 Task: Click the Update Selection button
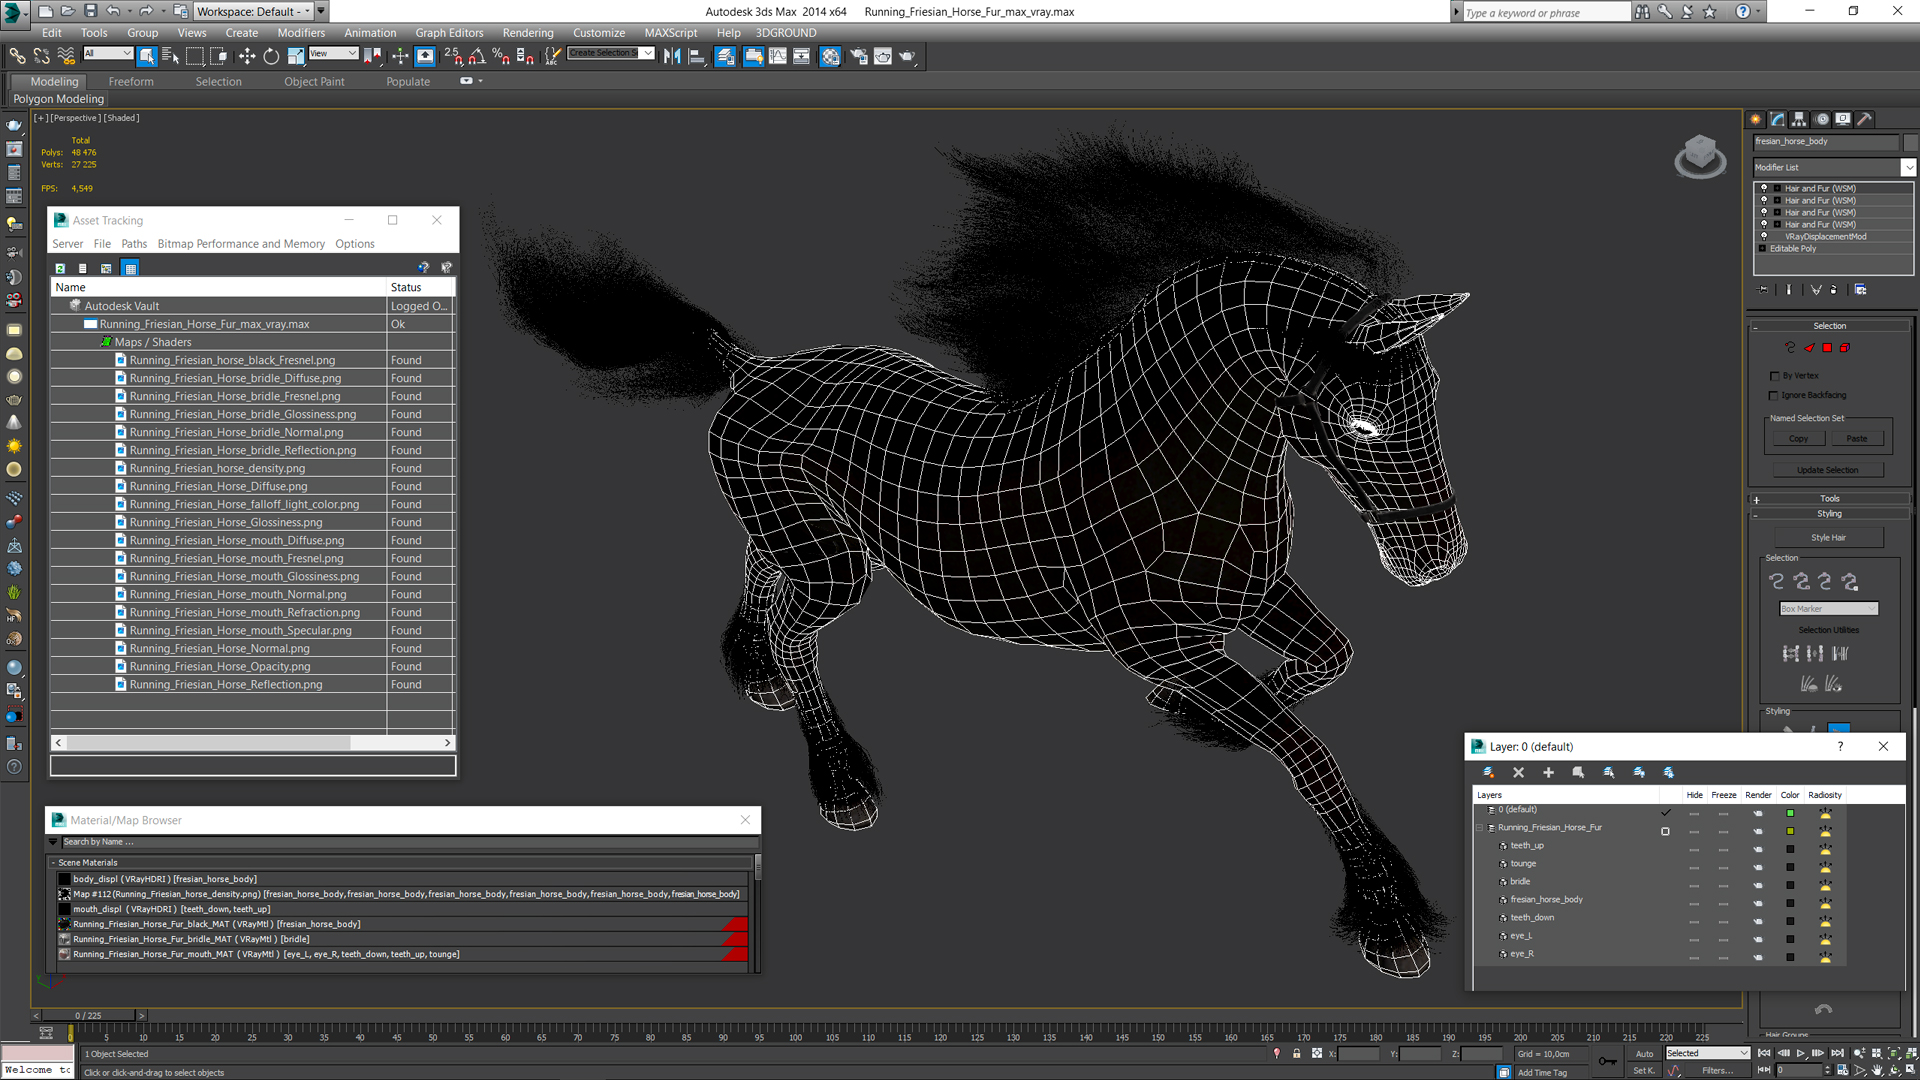pyautogui.click(x=1828, y=470)
